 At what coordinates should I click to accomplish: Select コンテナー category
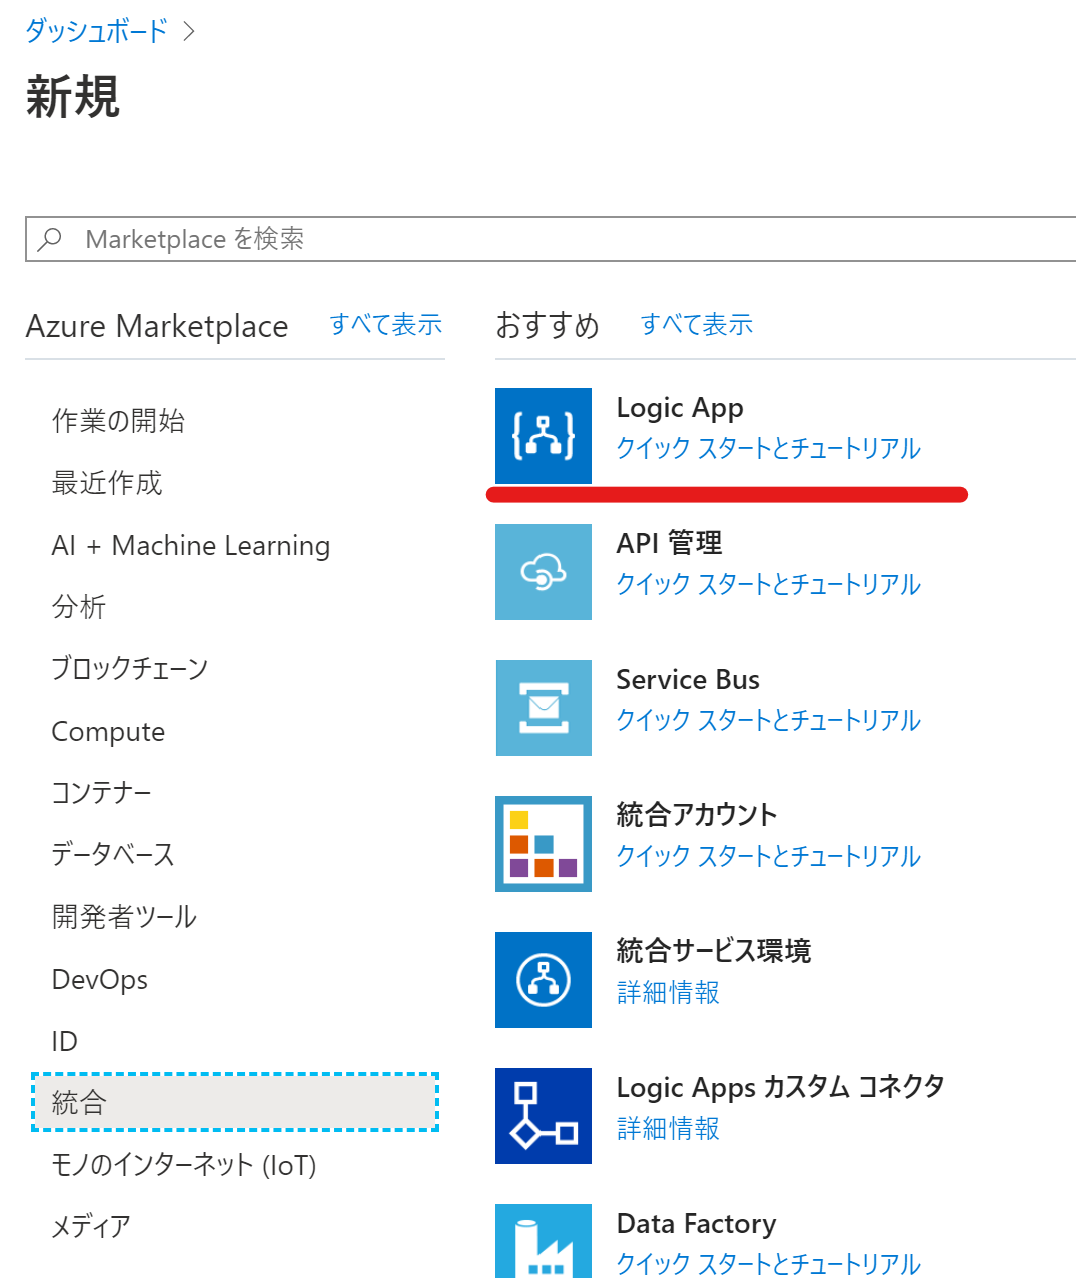pos(102,793)
